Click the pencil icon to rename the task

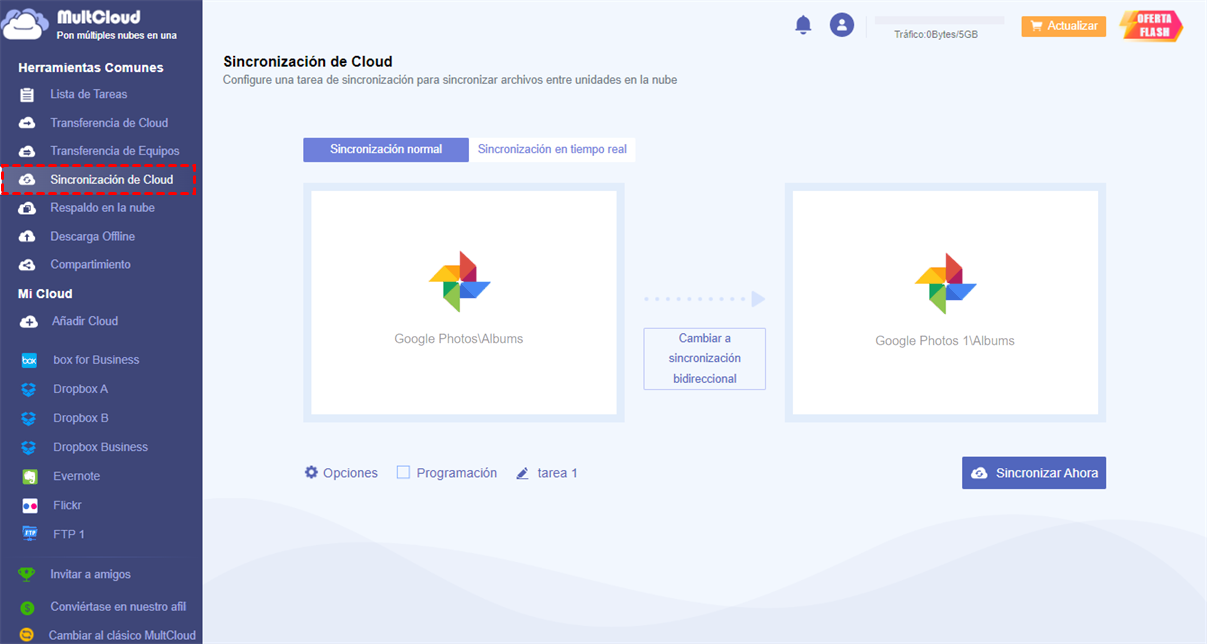[x=522, y=473]
